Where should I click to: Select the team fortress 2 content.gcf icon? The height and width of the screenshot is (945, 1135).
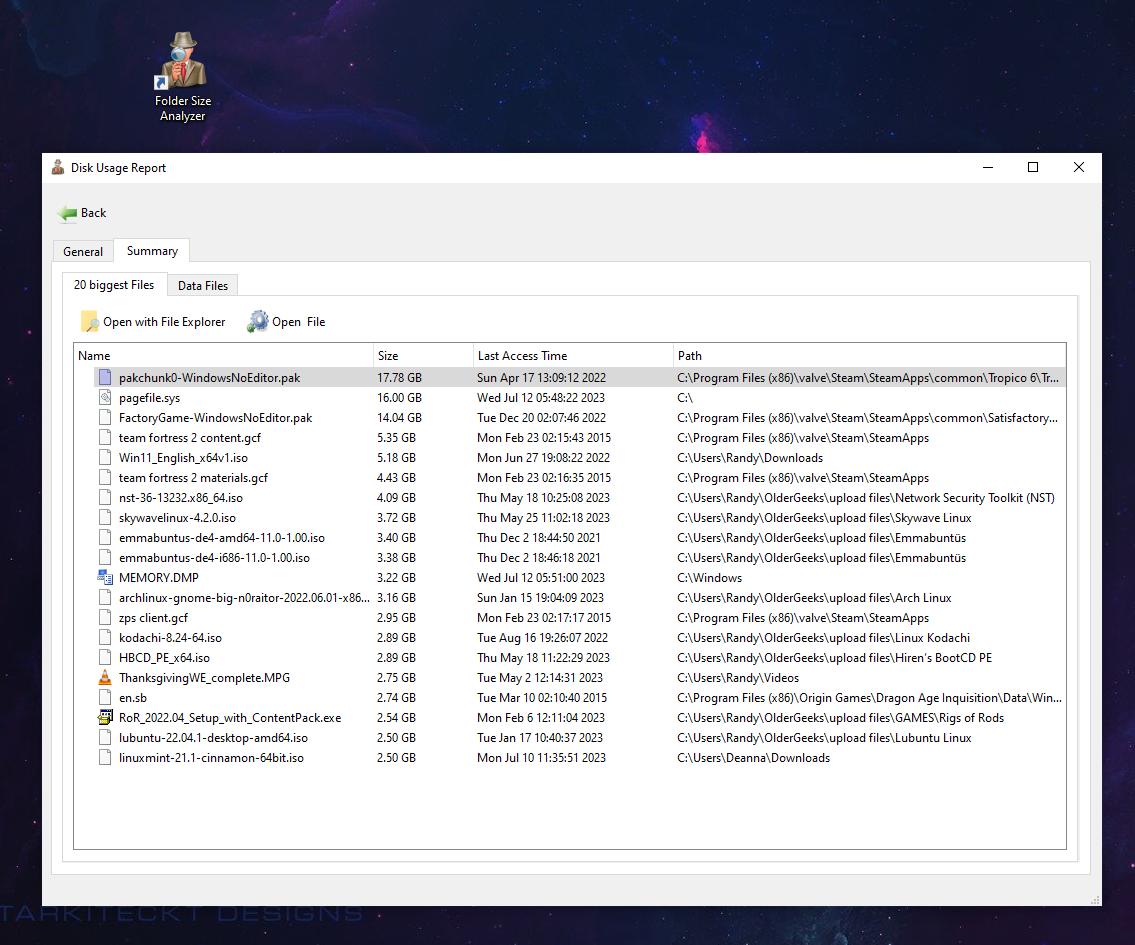[x=105, y=438]
